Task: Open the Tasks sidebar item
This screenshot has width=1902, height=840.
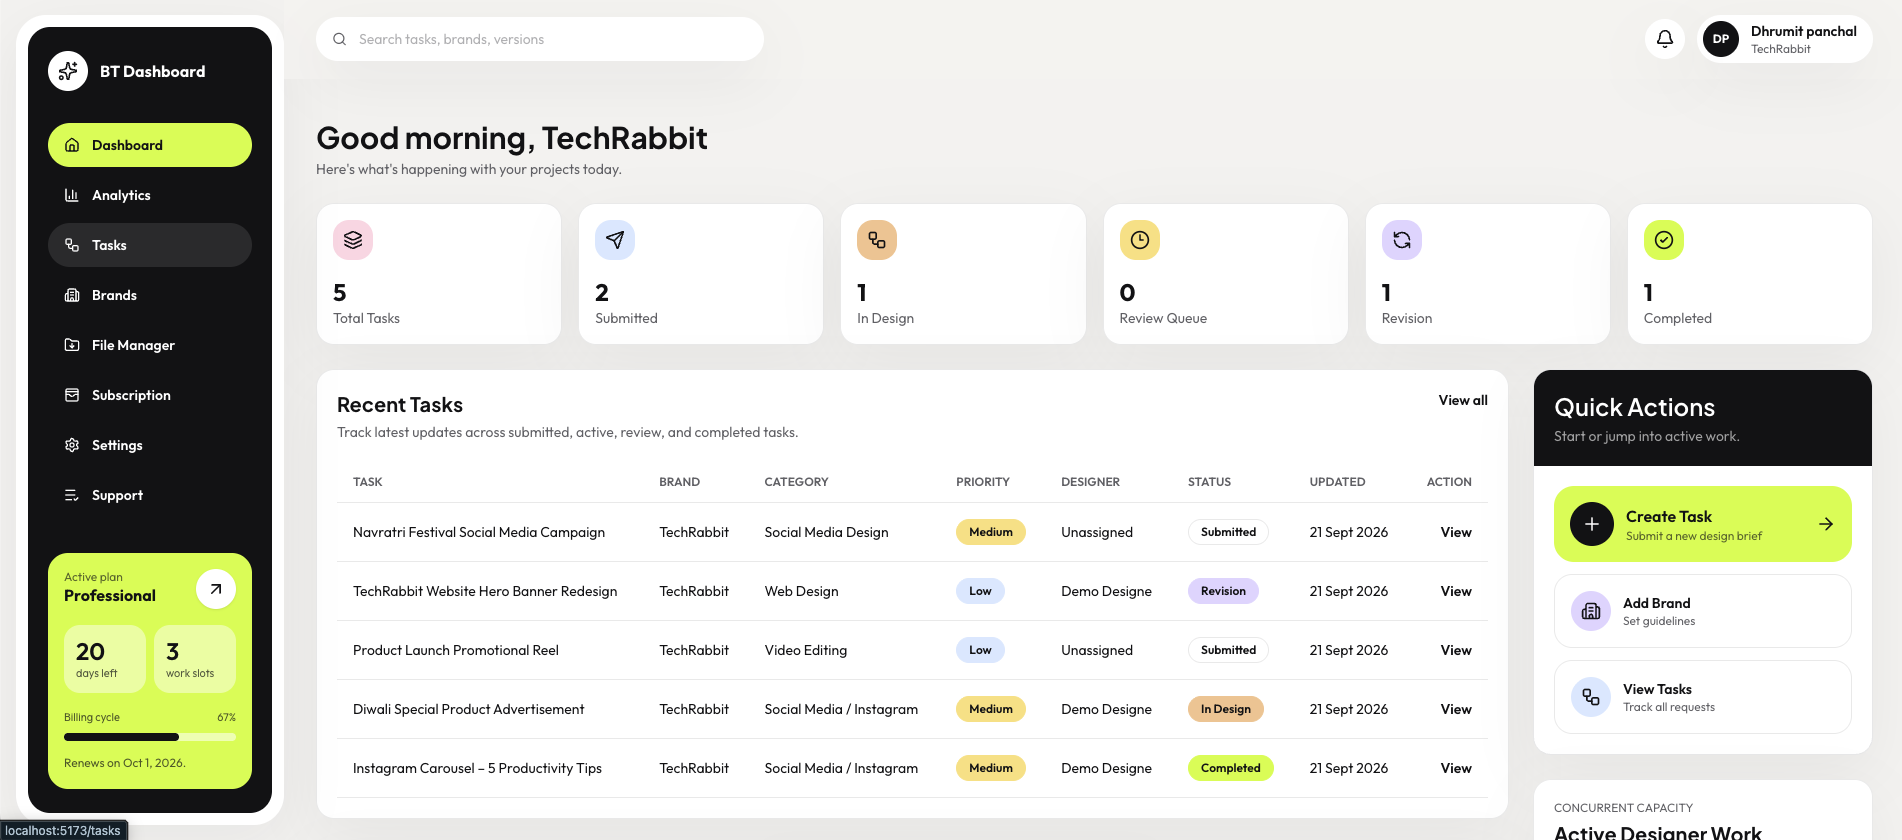Action: click(x=150, y=245)
